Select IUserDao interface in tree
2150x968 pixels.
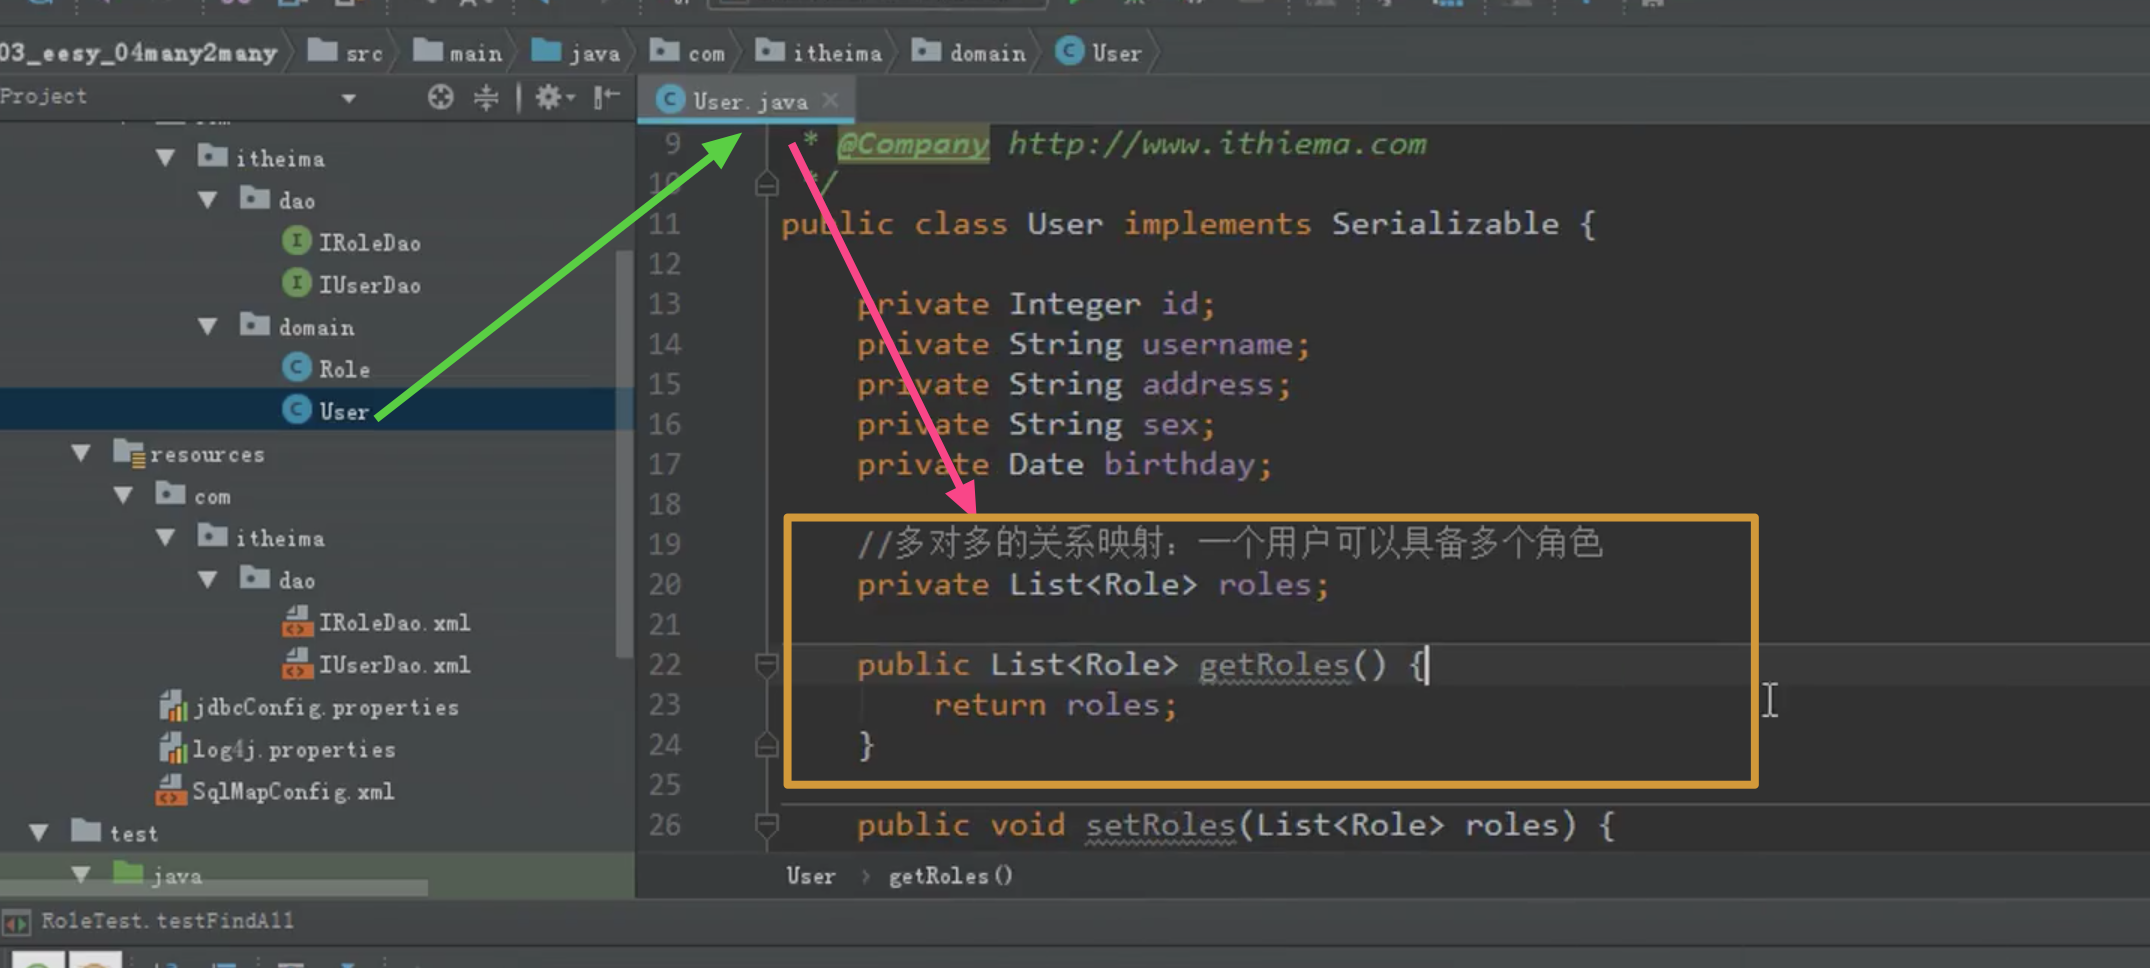coord(369,285)
